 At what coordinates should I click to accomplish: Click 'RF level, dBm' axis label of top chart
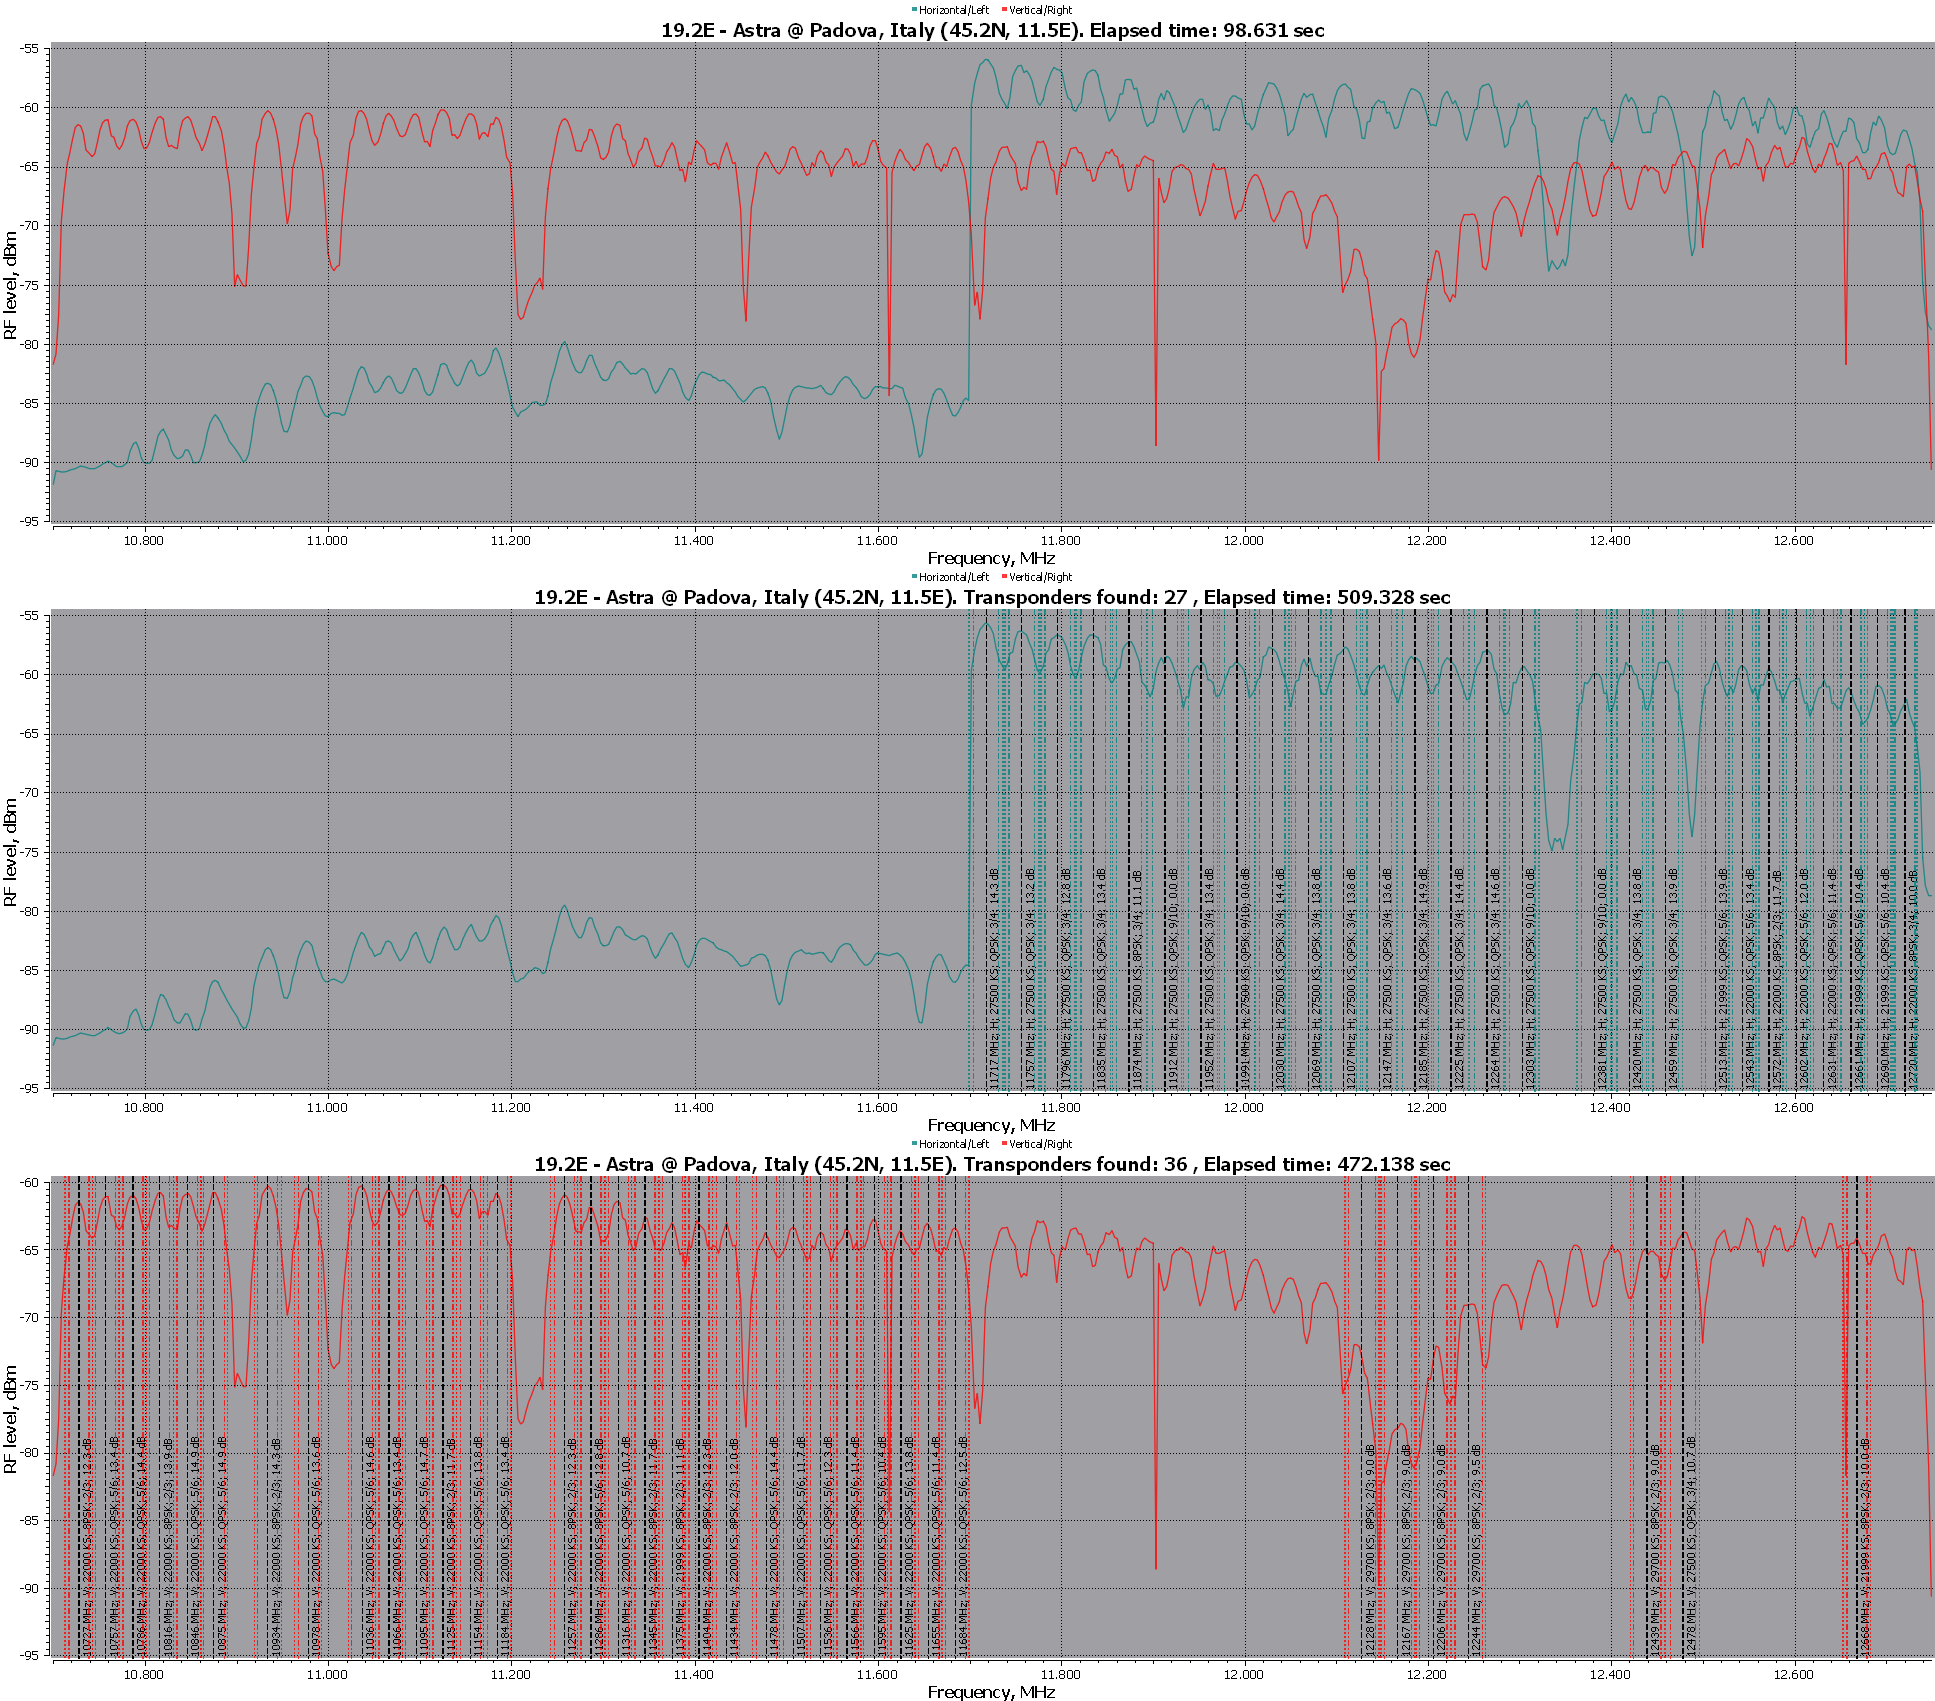tap(11, 285)
